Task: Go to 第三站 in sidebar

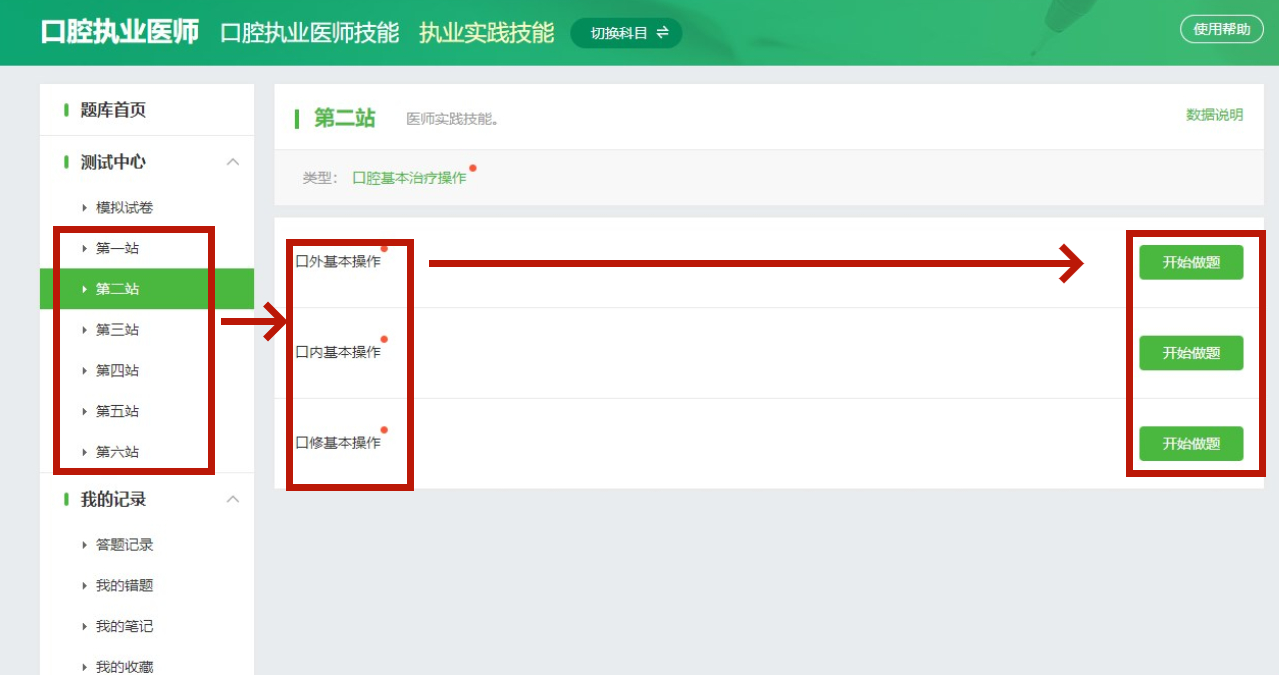Action: tap(117, 330)
